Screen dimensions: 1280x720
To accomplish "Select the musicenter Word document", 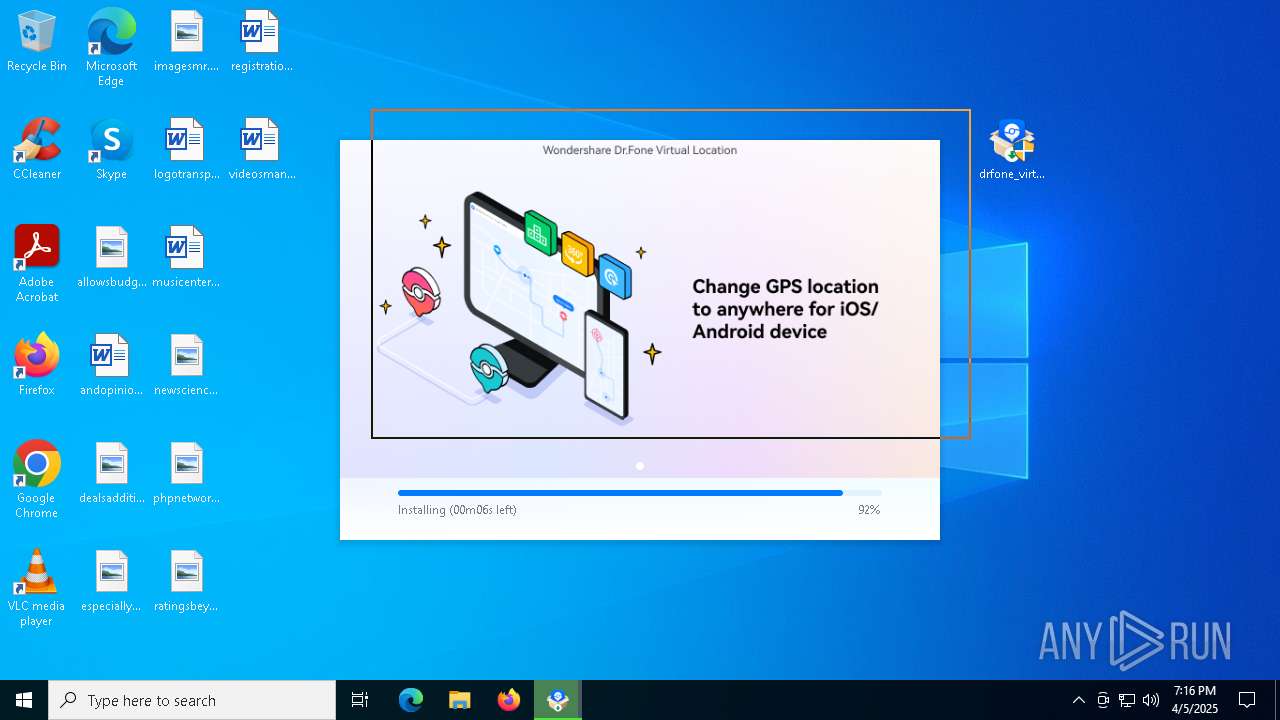I will click(186, 258).
